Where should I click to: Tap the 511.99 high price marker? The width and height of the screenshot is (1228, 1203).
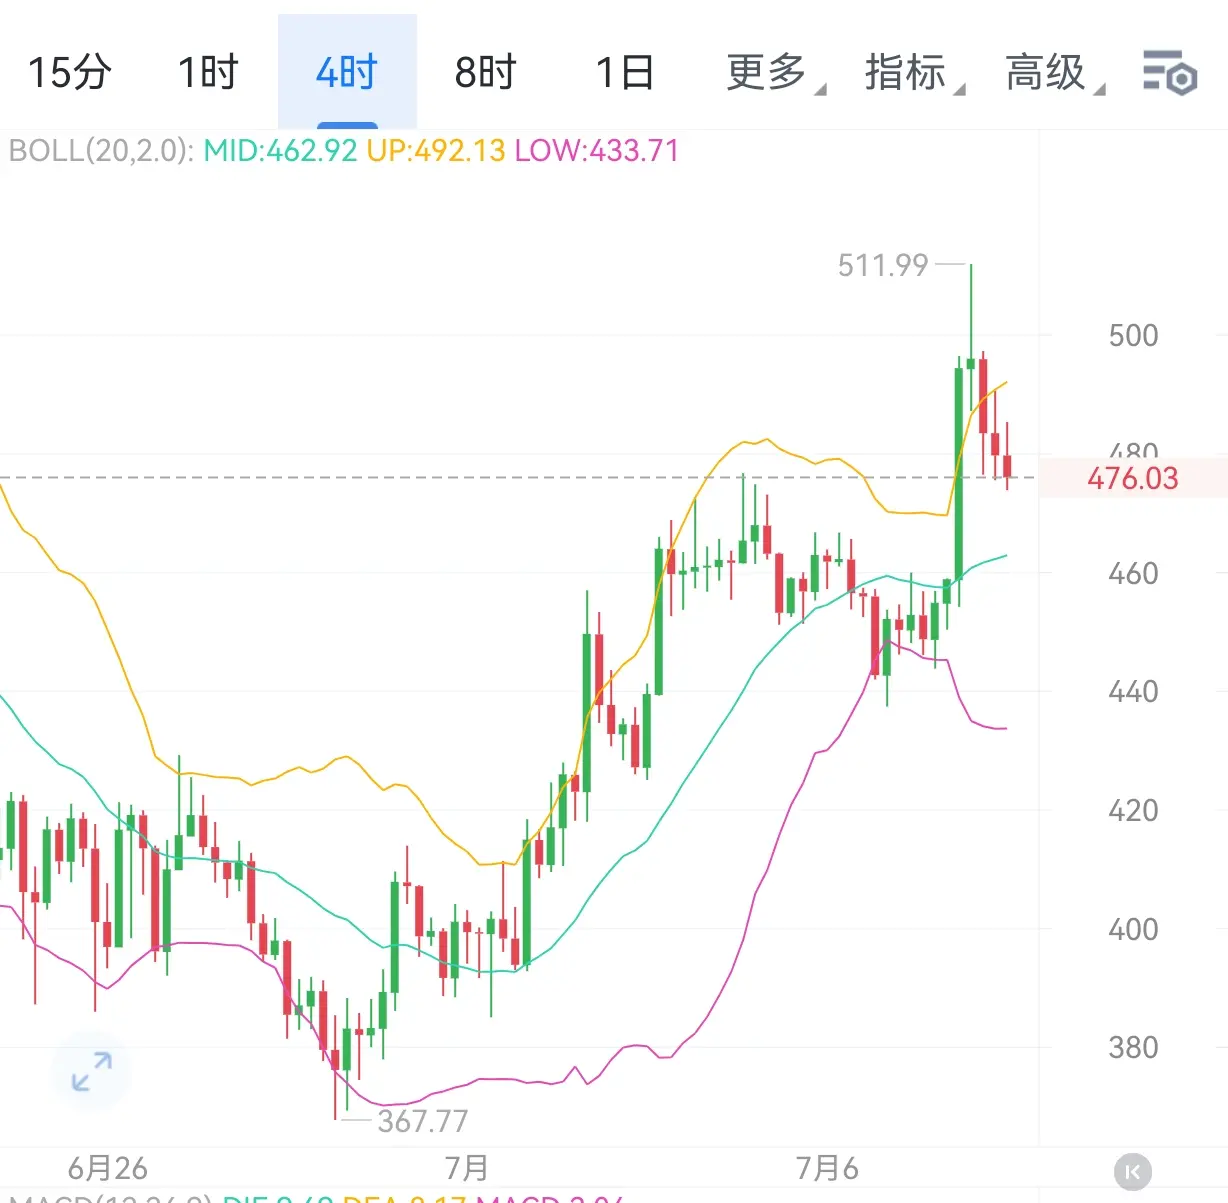click(883, 265)
